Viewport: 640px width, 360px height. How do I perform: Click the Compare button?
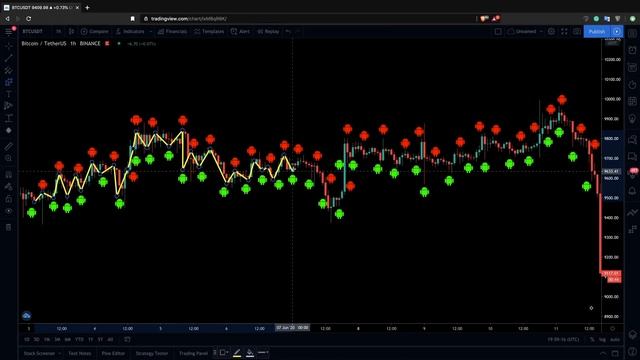coord(95,31)
